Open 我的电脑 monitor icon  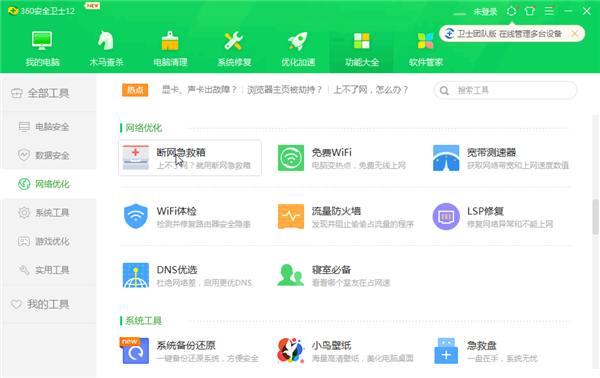tap(42, 41)
